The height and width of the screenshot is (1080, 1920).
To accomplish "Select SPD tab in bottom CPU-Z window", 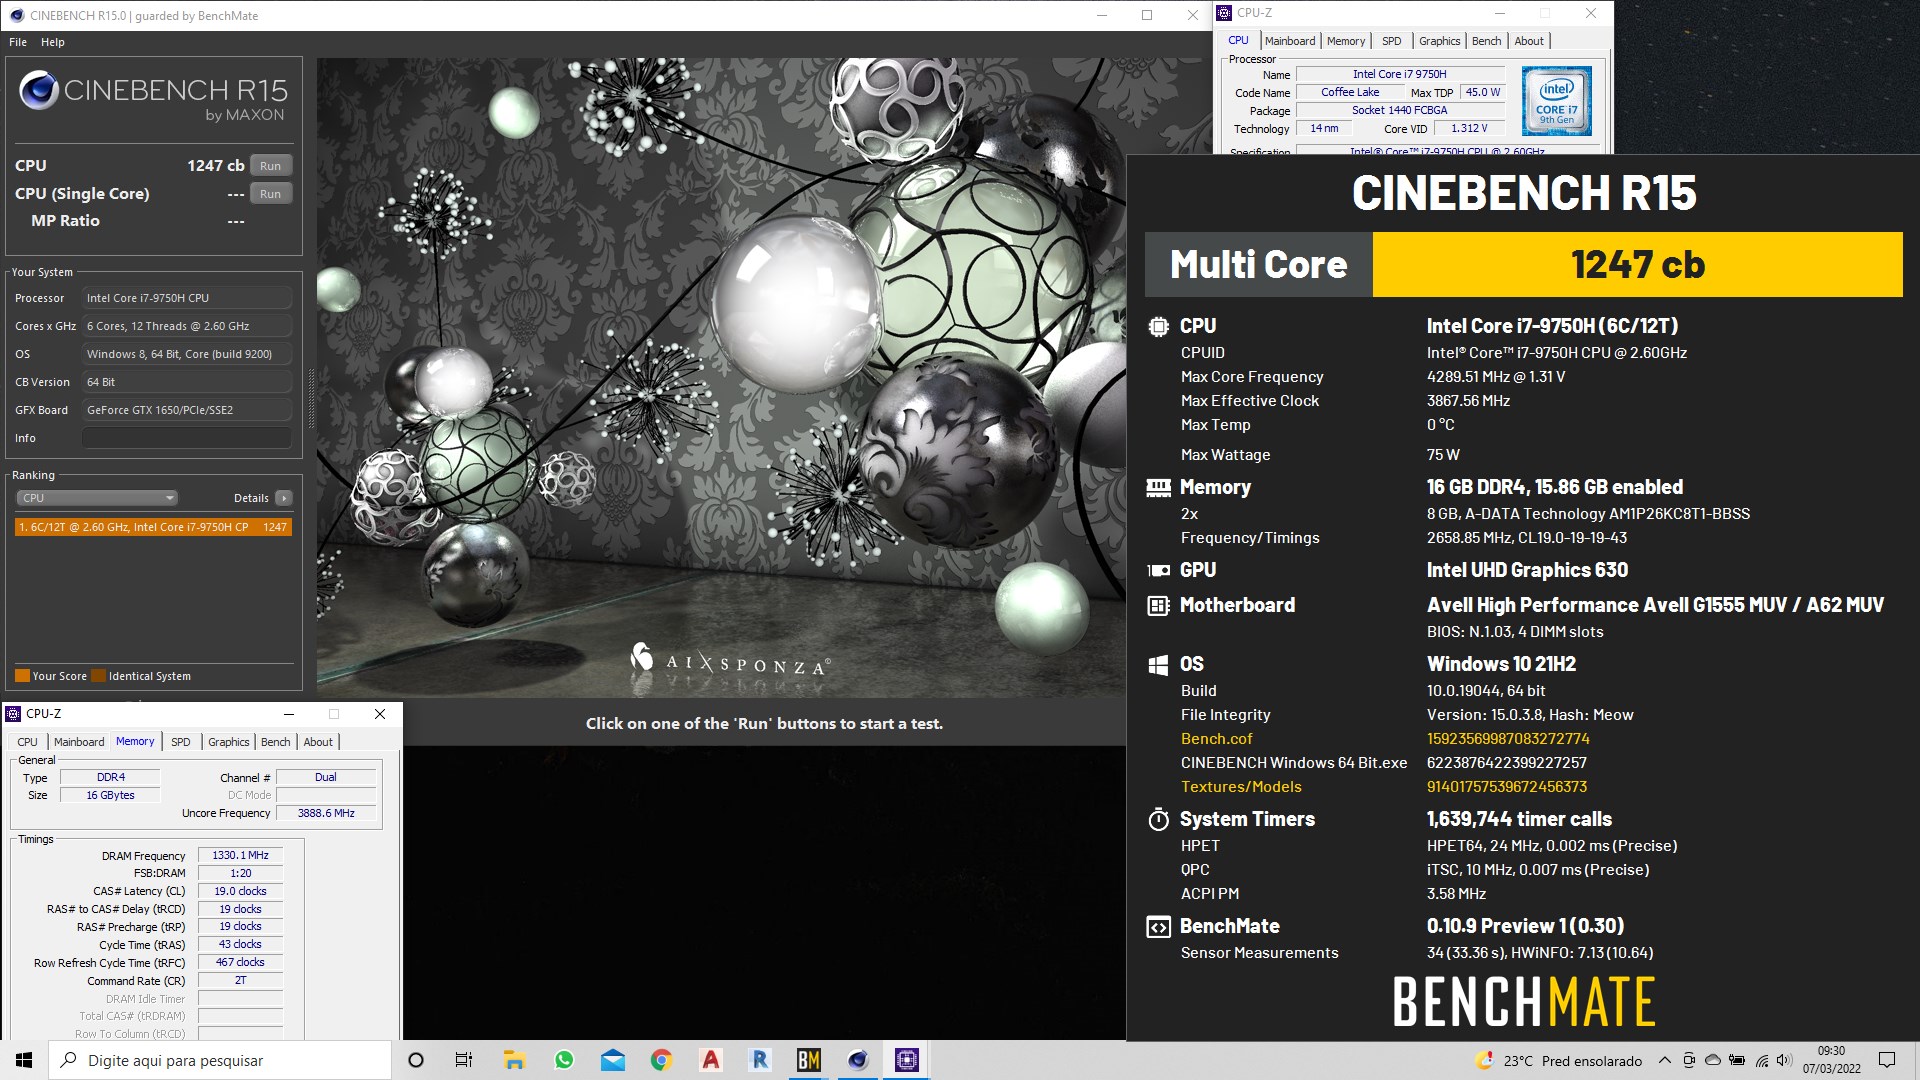I will pyautogui.click(x=180, y=742).
